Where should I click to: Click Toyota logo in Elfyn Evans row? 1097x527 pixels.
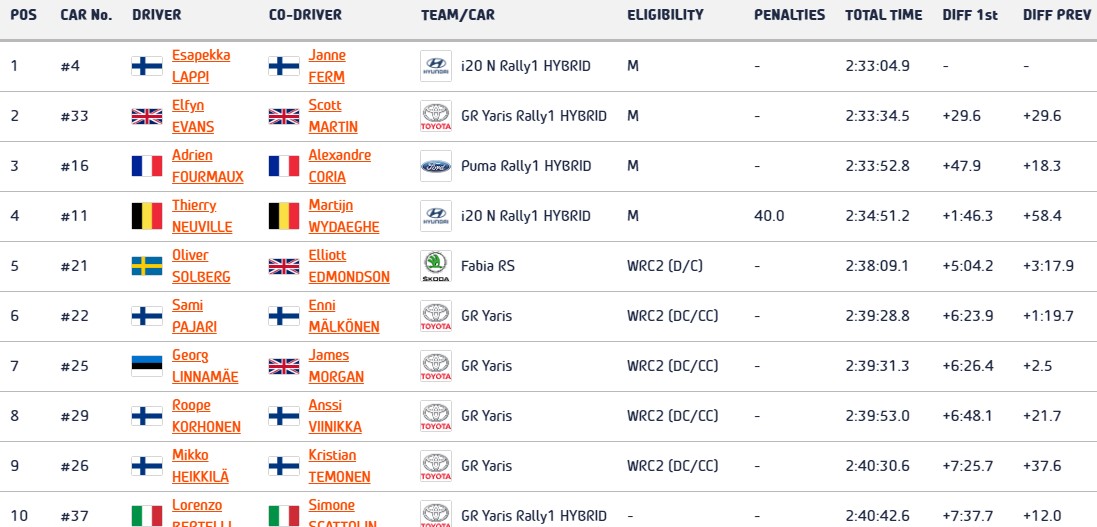[x=436, y=116]
